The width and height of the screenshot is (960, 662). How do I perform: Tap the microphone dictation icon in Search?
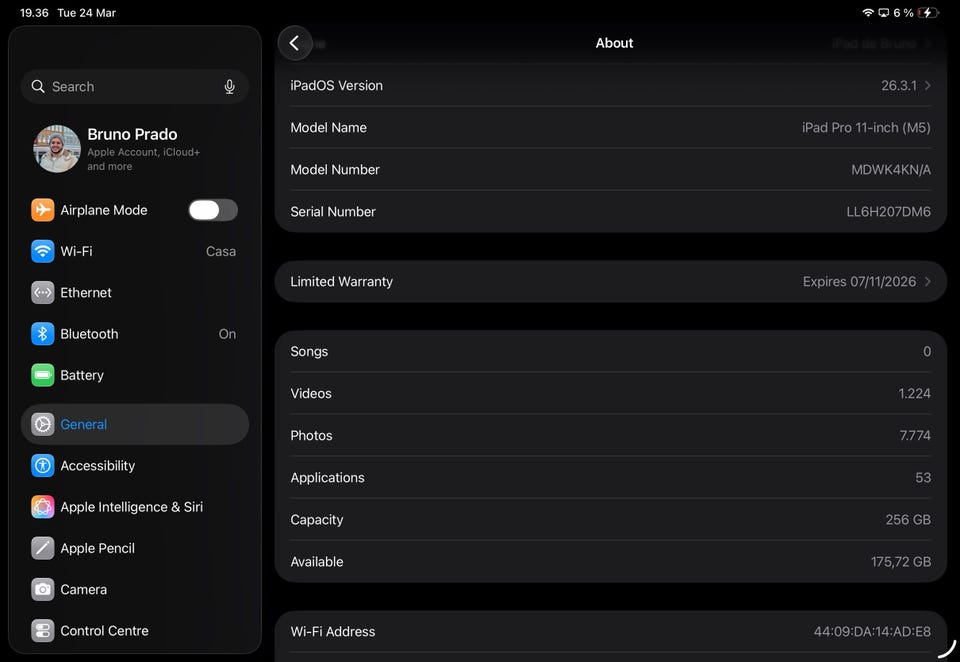point(230,87)
